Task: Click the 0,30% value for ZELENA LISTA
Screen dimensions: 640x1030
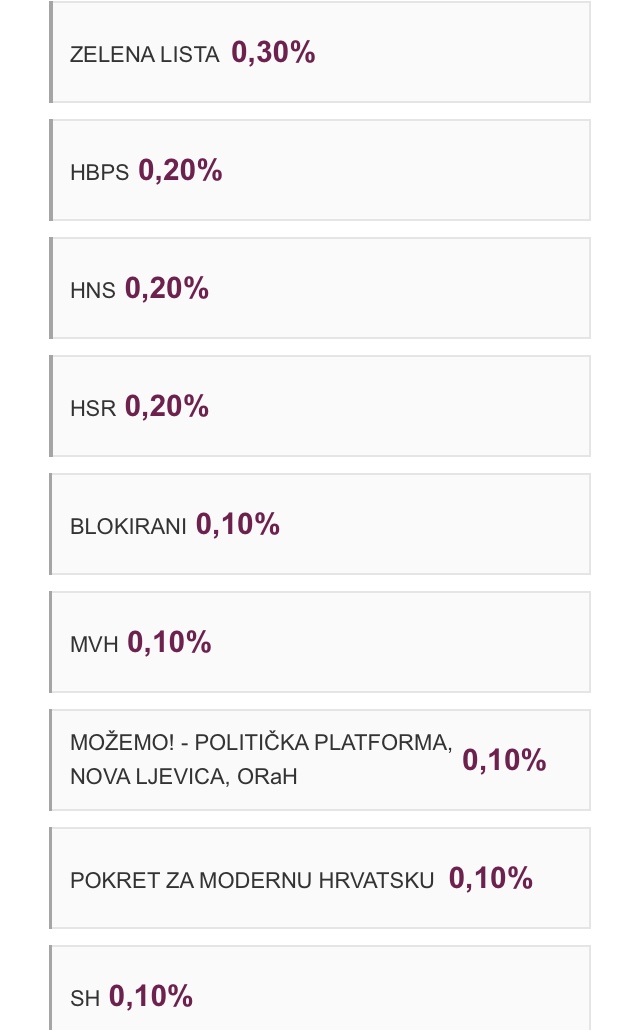Action: [273, 53]
